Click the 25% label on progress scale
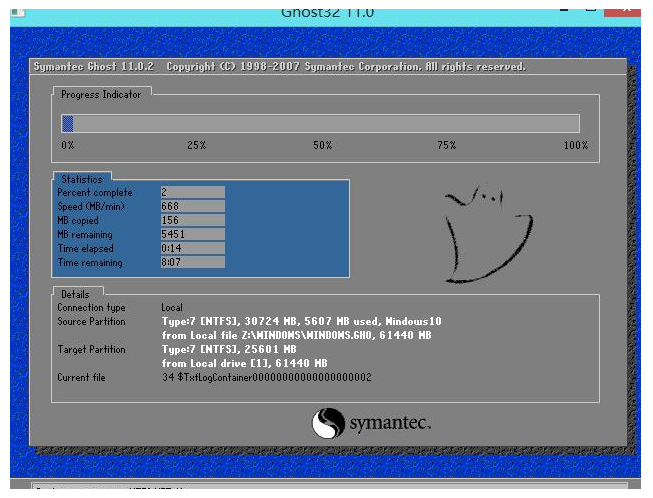Viewport: 653px width, 498px height. point(196,146)
